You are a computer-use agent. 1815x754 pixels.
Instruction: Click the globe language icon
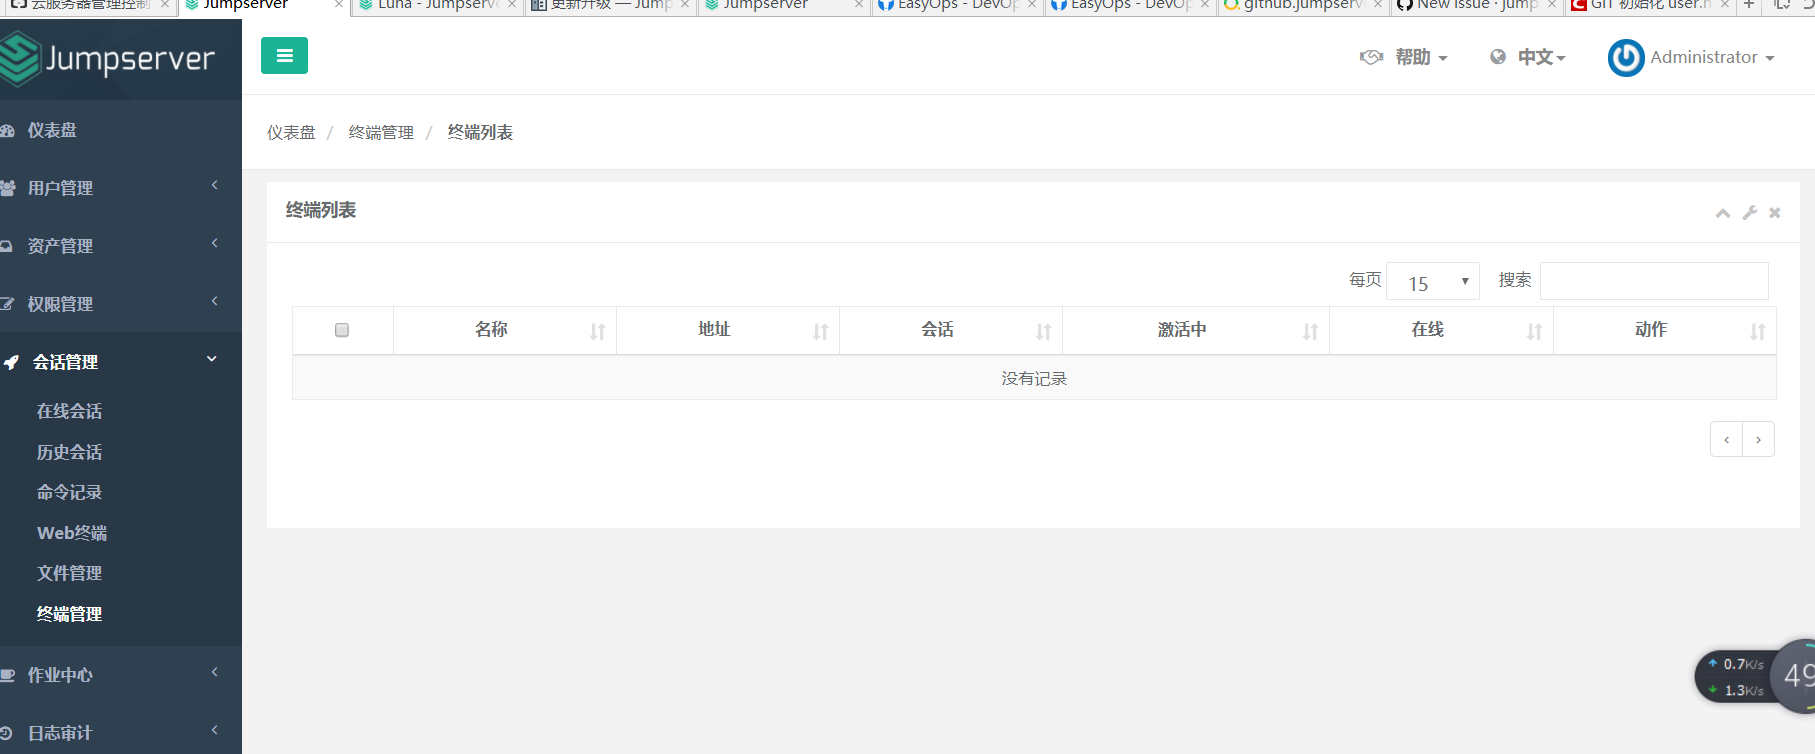1498,57
